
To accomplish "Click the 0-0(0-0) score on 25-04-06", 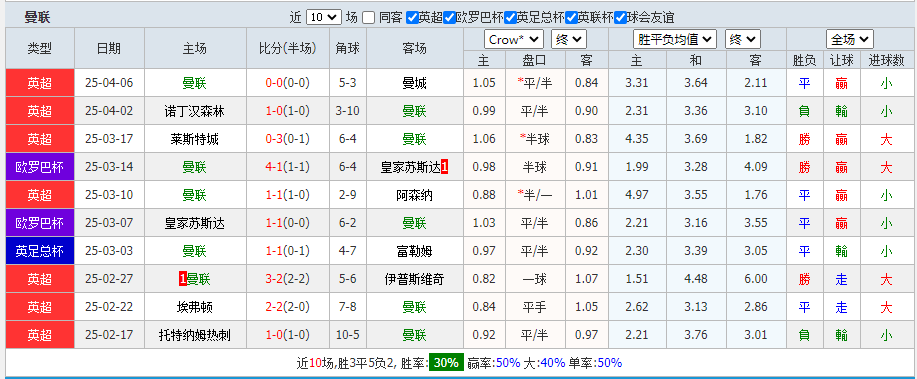I will pyautogui.click(x=288, y=83).
